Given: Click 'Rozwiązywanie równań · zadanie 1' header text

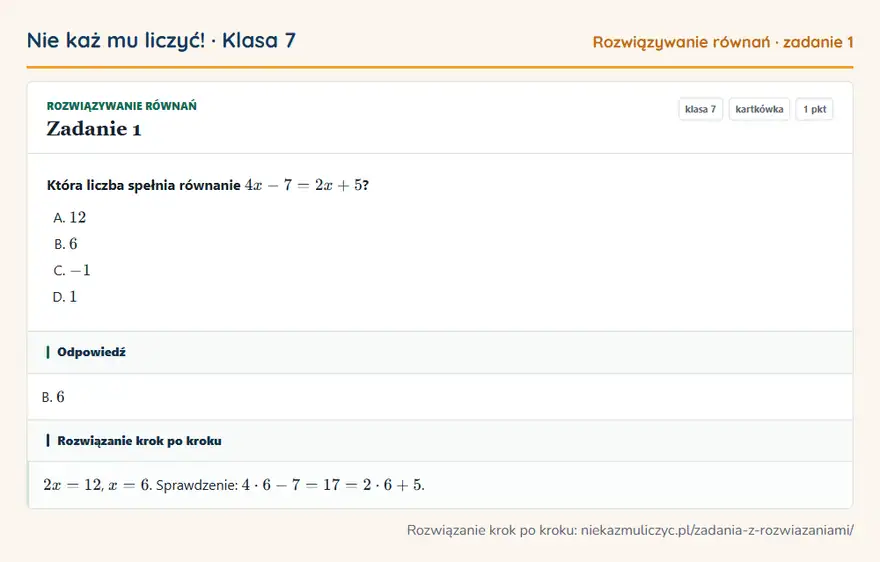Looking at the screenshot, I should [723, 42].
